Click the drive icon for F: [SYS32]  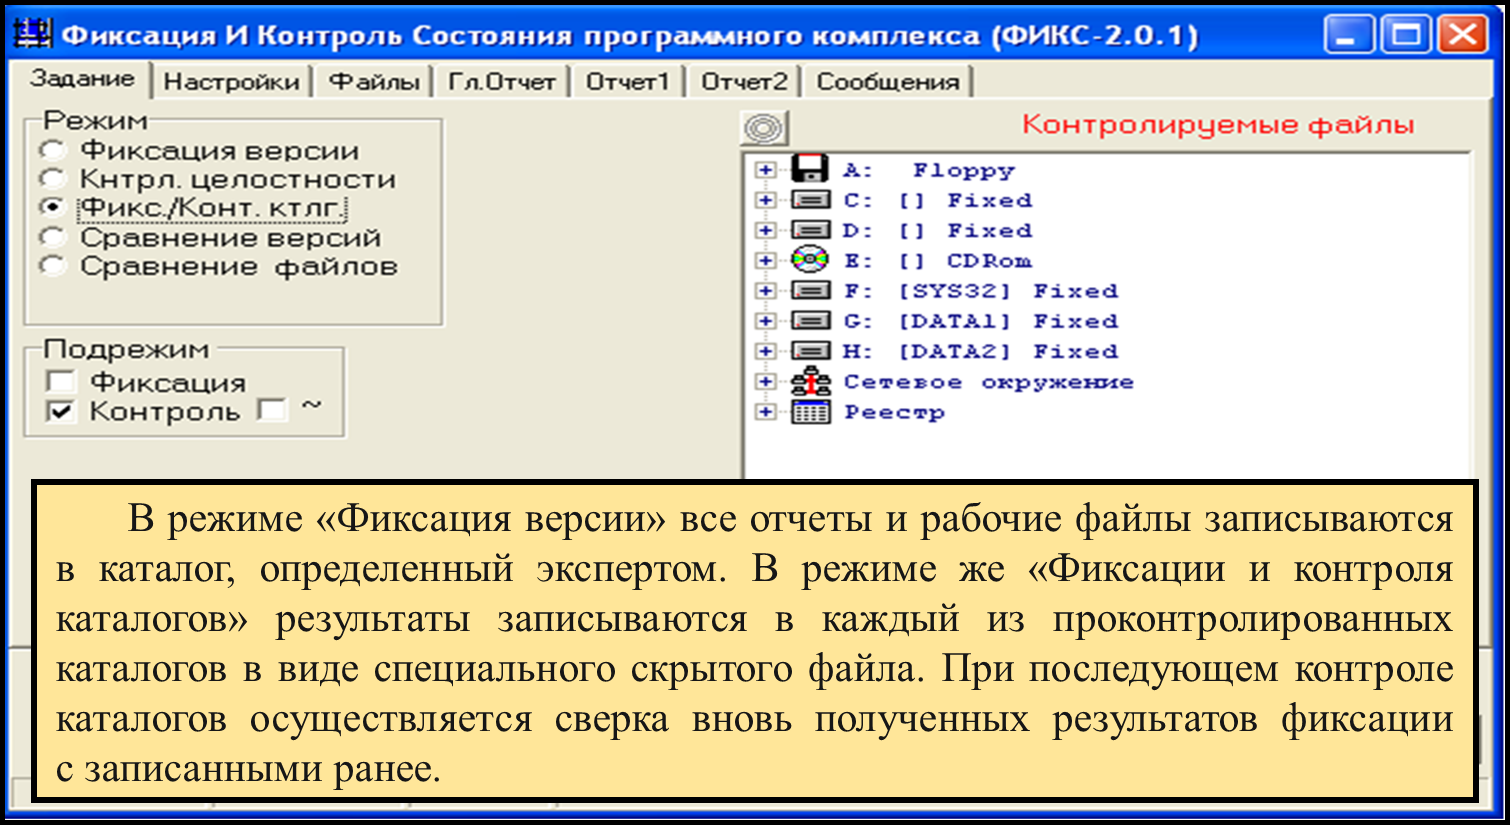[x=810, y=291]
